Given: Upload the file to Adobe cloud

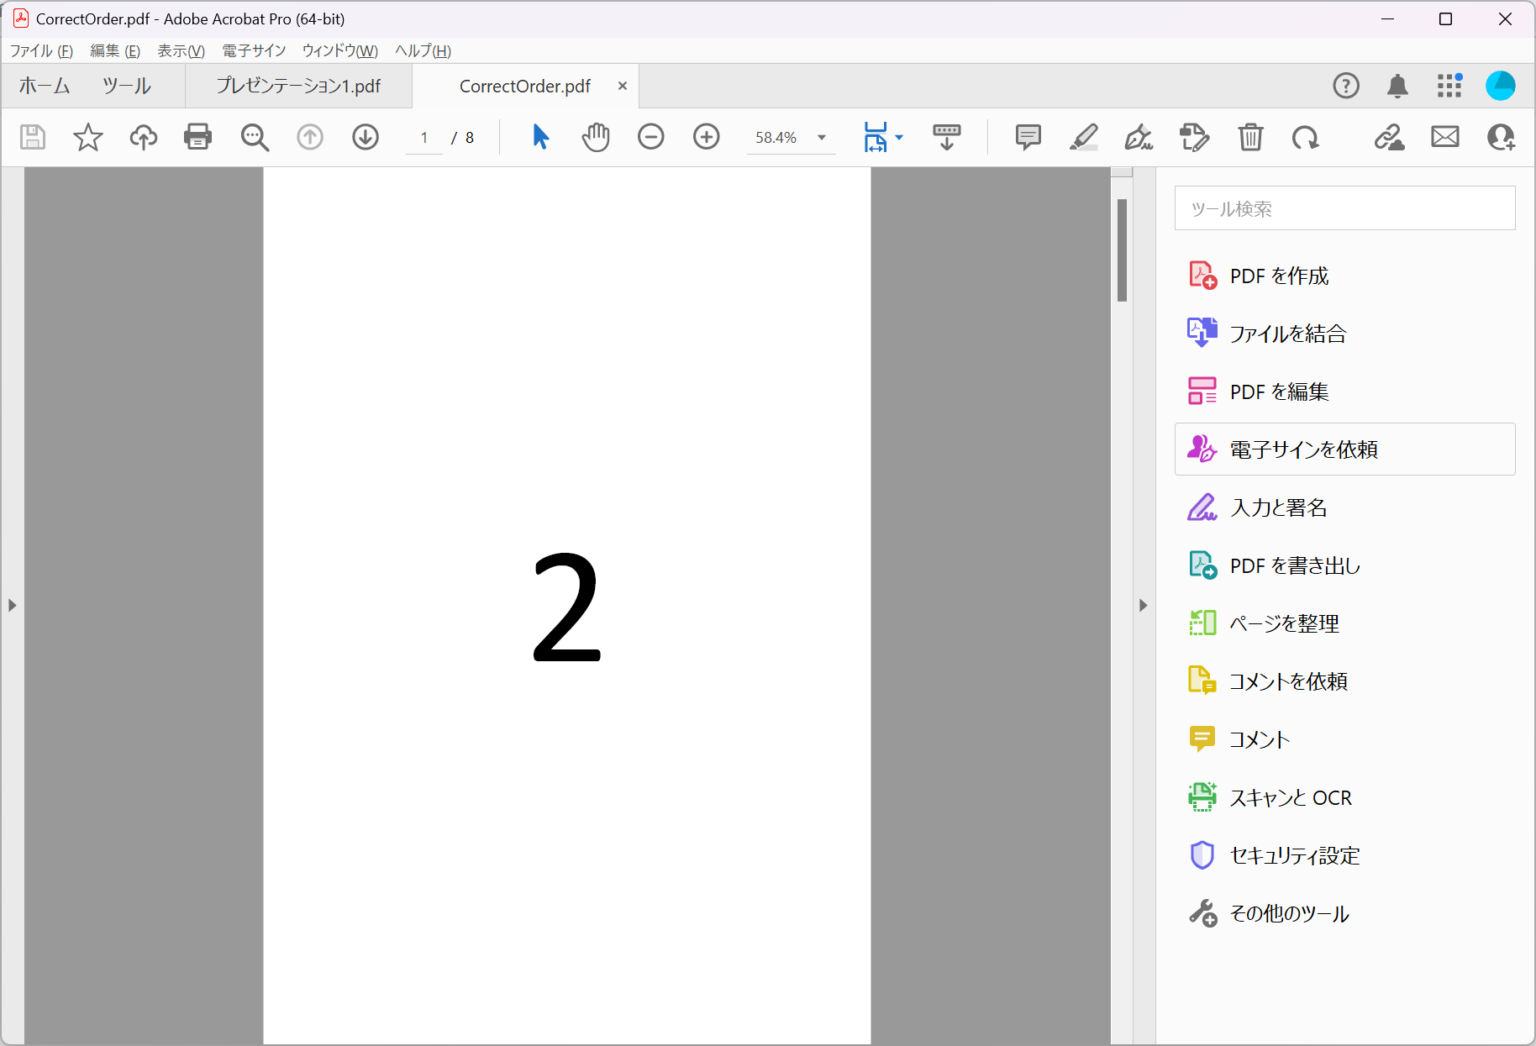Looking at the screenshot, I should click(143, 137).
